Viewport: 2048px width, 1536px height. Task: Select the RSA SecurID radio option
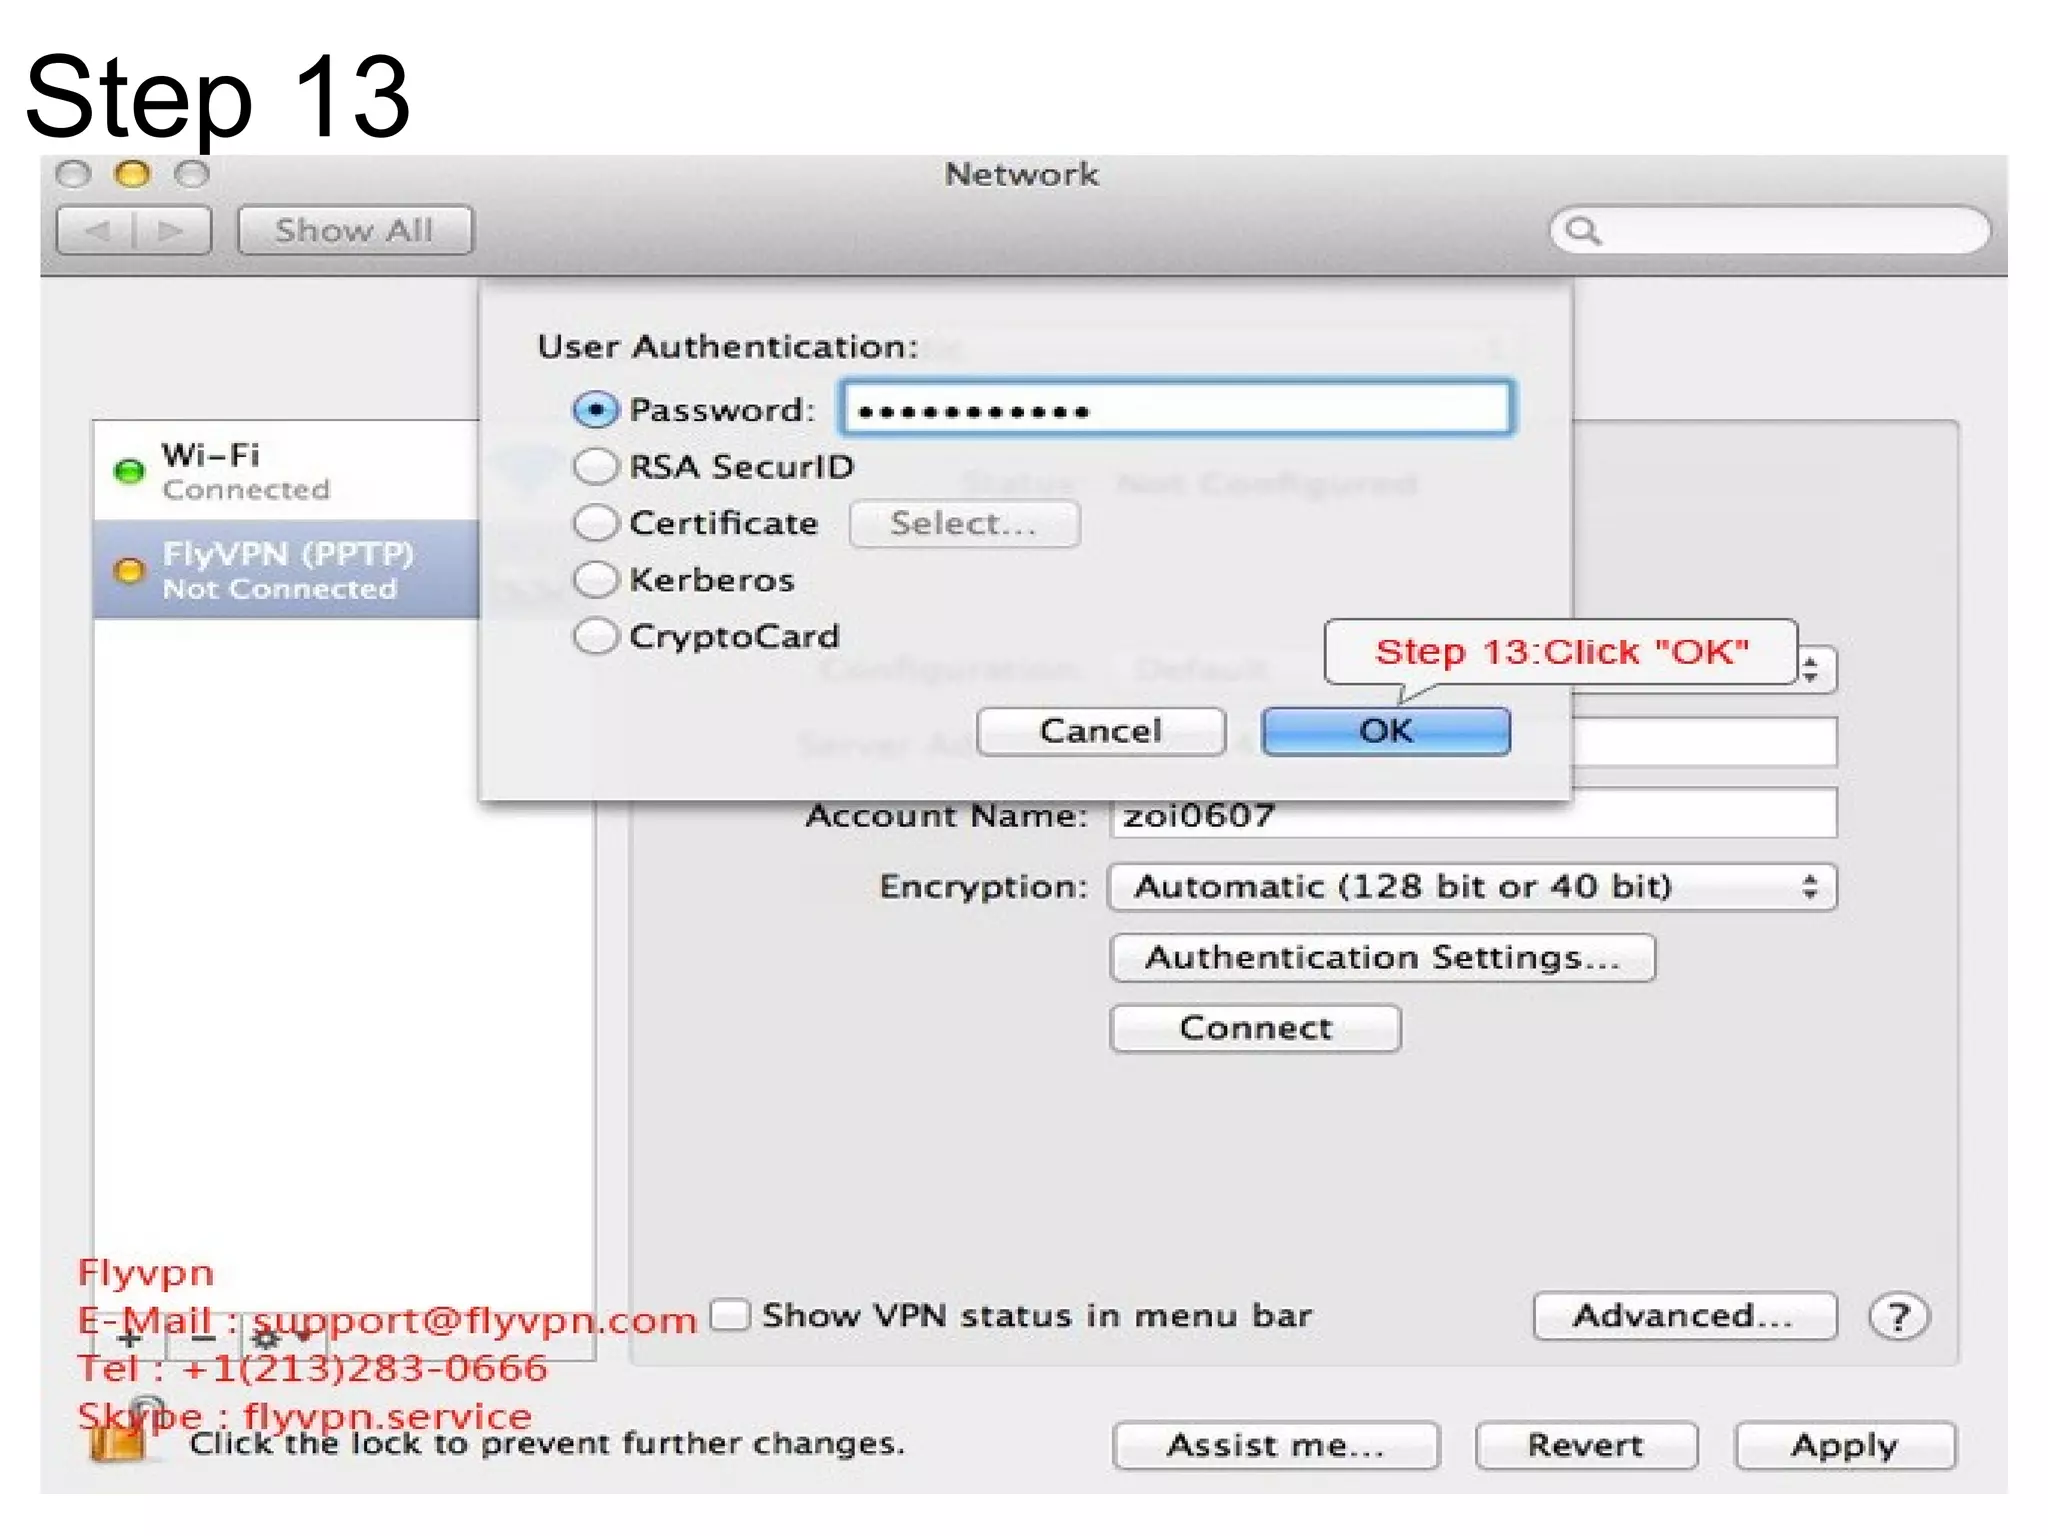click(x=596, y=467)
